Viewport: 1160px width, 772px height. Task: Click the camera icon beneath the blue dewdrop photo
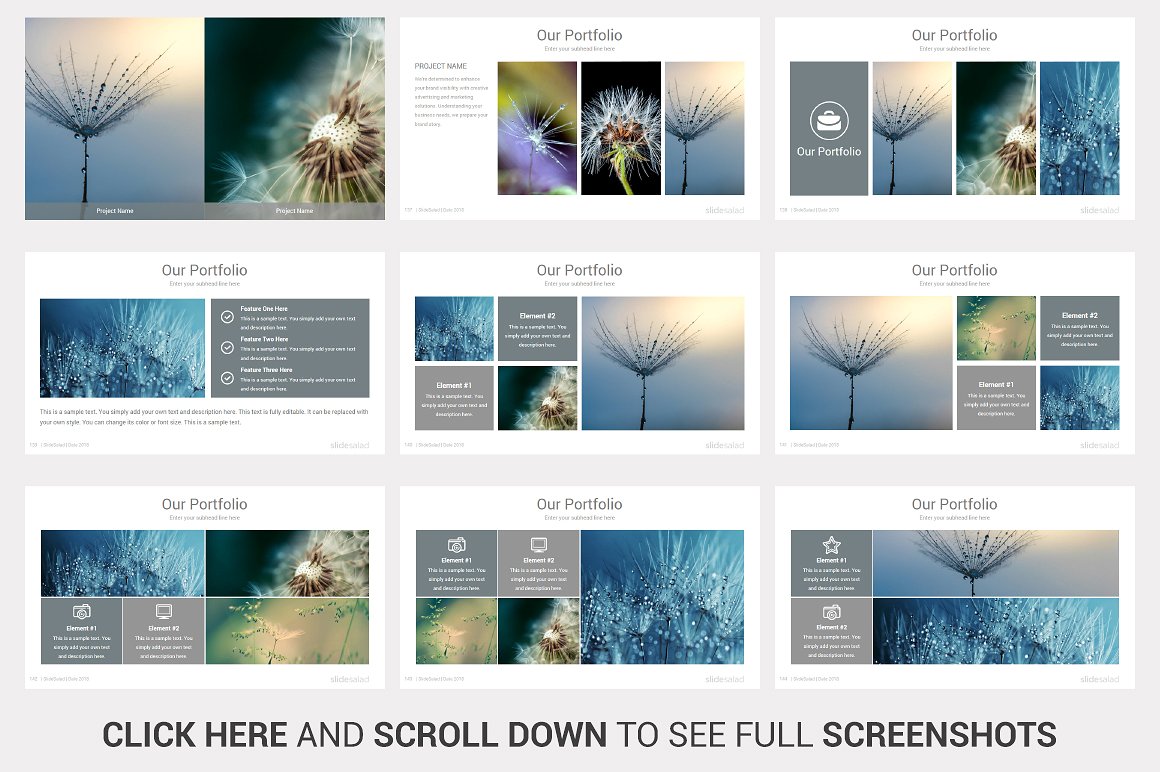tap(82, 611)
